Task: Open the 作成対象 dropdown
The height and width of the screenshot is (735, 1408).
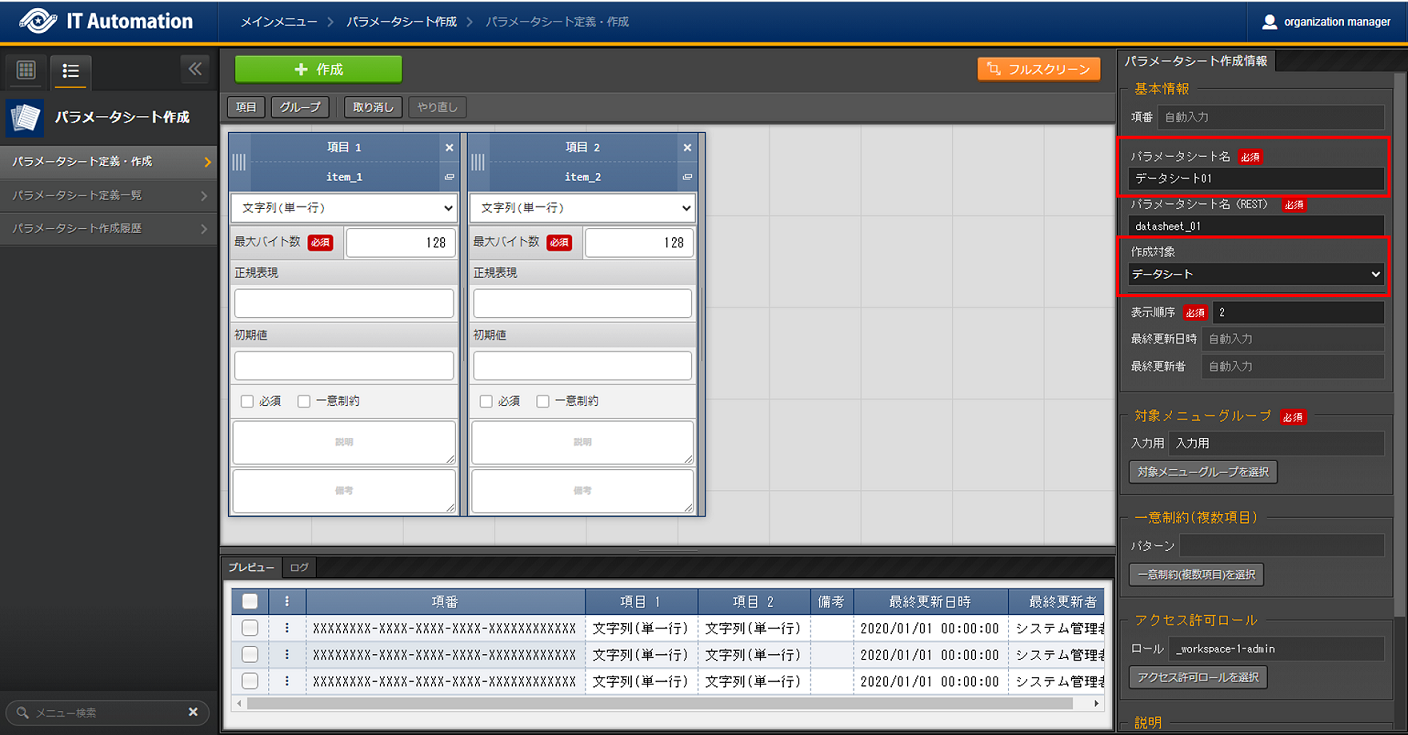Action: pyautogui.click(x=1255, y=274)
